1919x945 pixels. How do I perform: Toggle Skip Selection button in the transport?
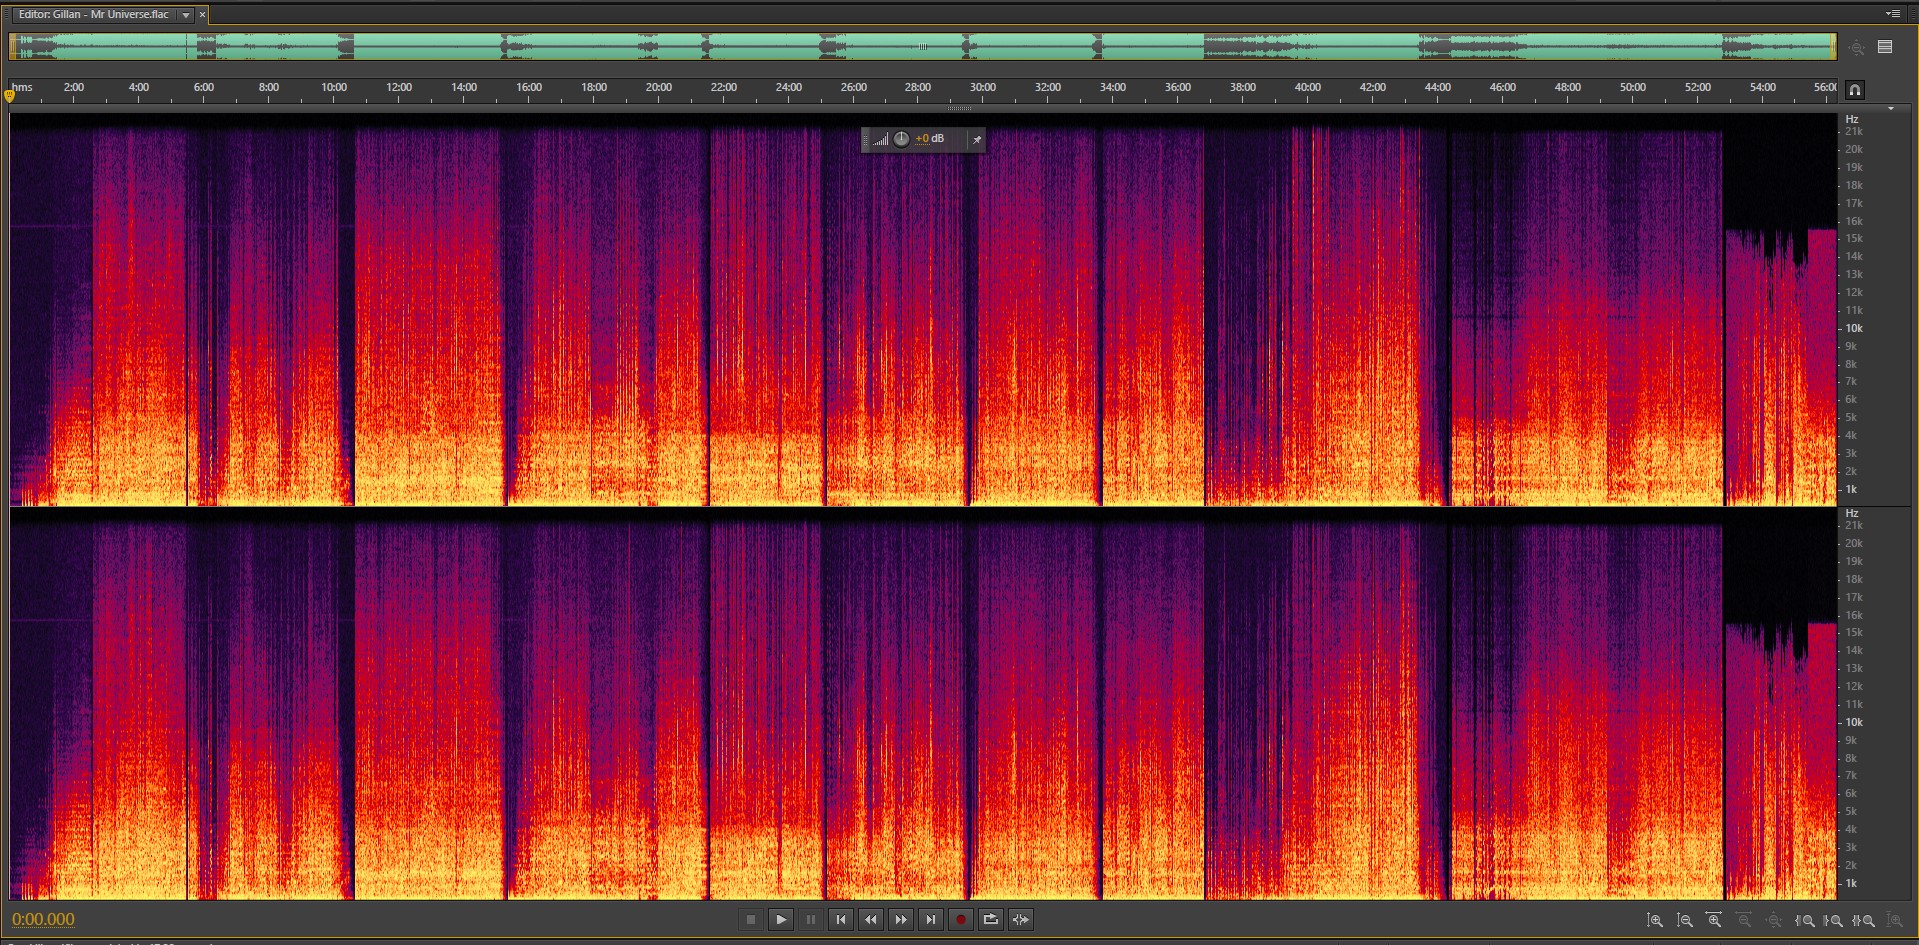pos(1021,920)
